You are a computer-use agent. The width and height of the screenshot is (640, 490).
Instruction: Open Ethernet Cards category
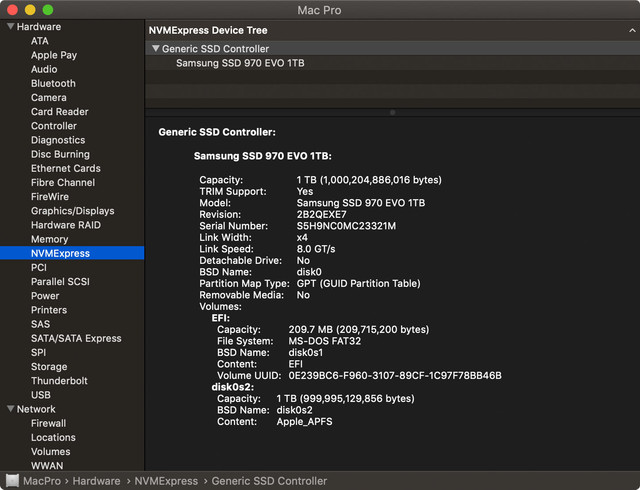pos(66,168)
